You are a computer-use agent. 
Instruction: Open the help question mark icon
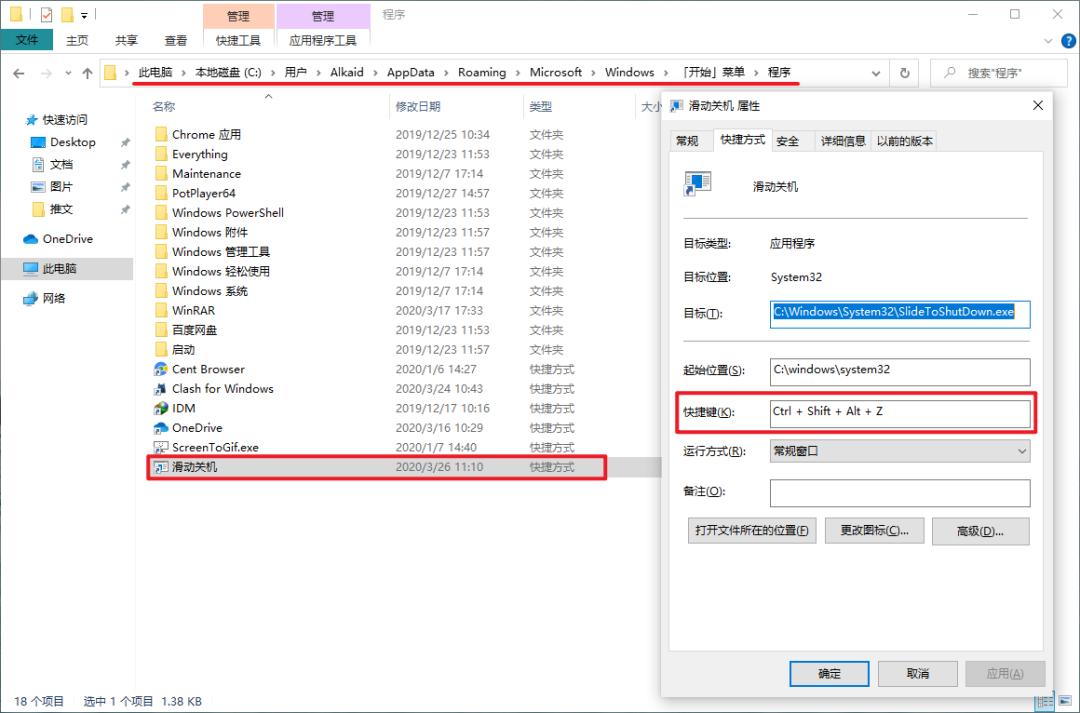click(1069, 40)
